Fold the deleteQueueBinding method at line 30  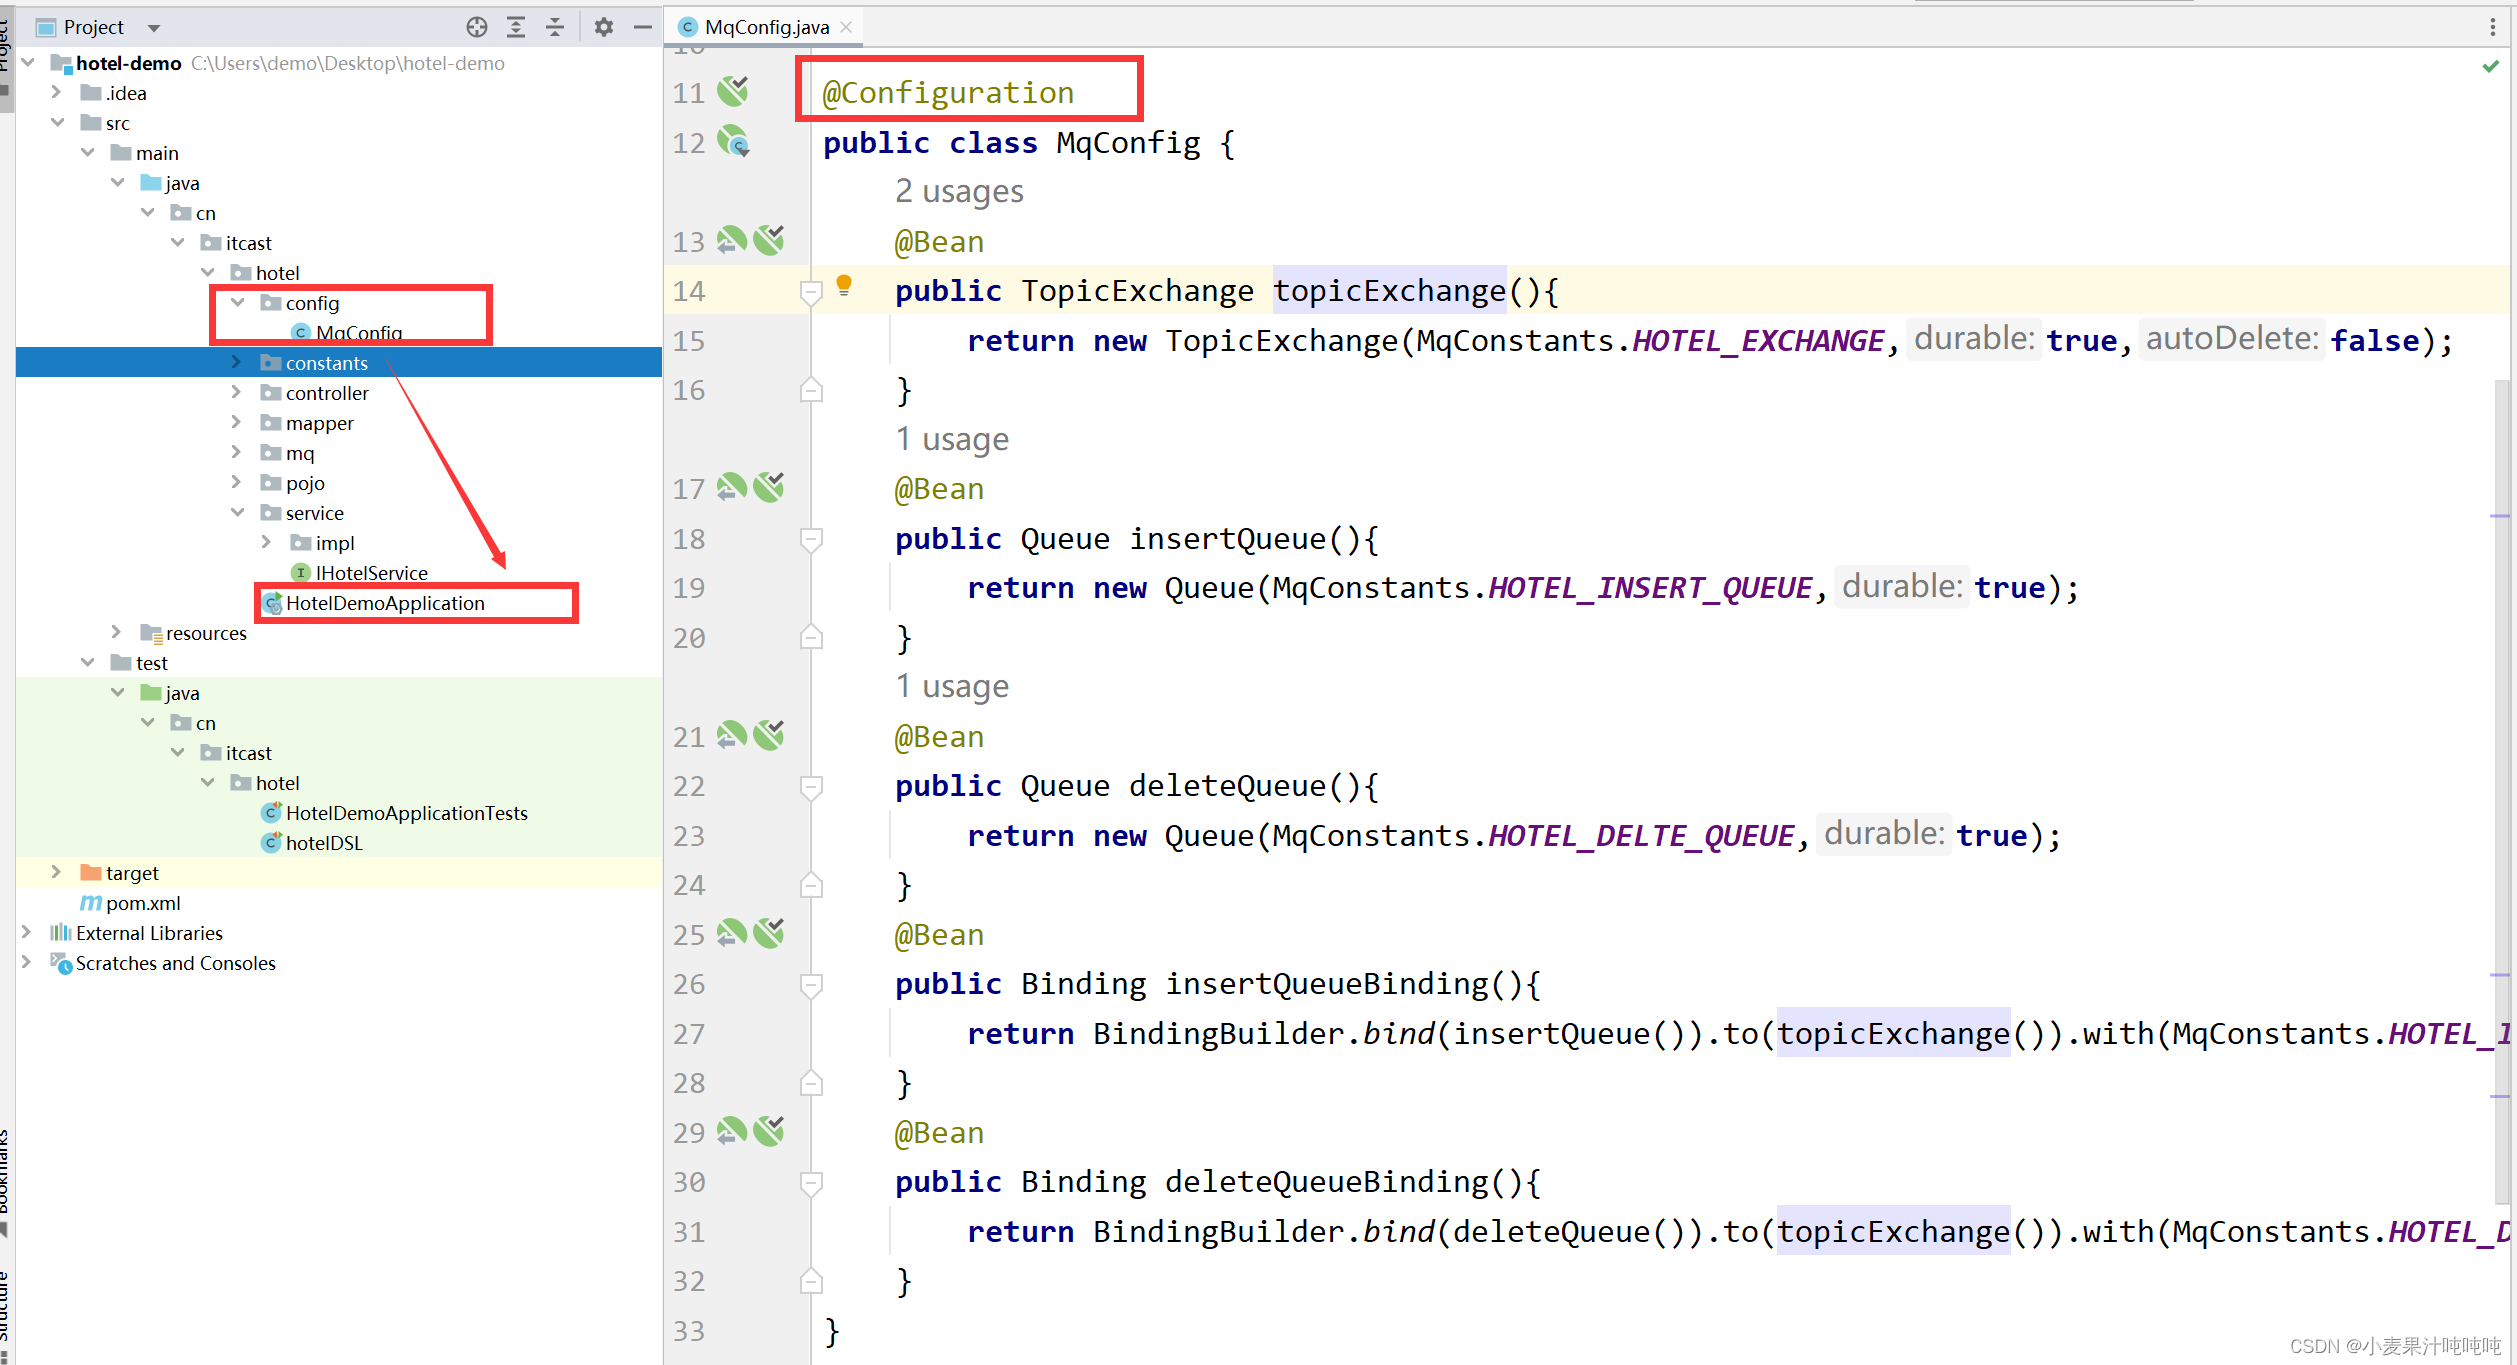click(x=811, y=1183)
